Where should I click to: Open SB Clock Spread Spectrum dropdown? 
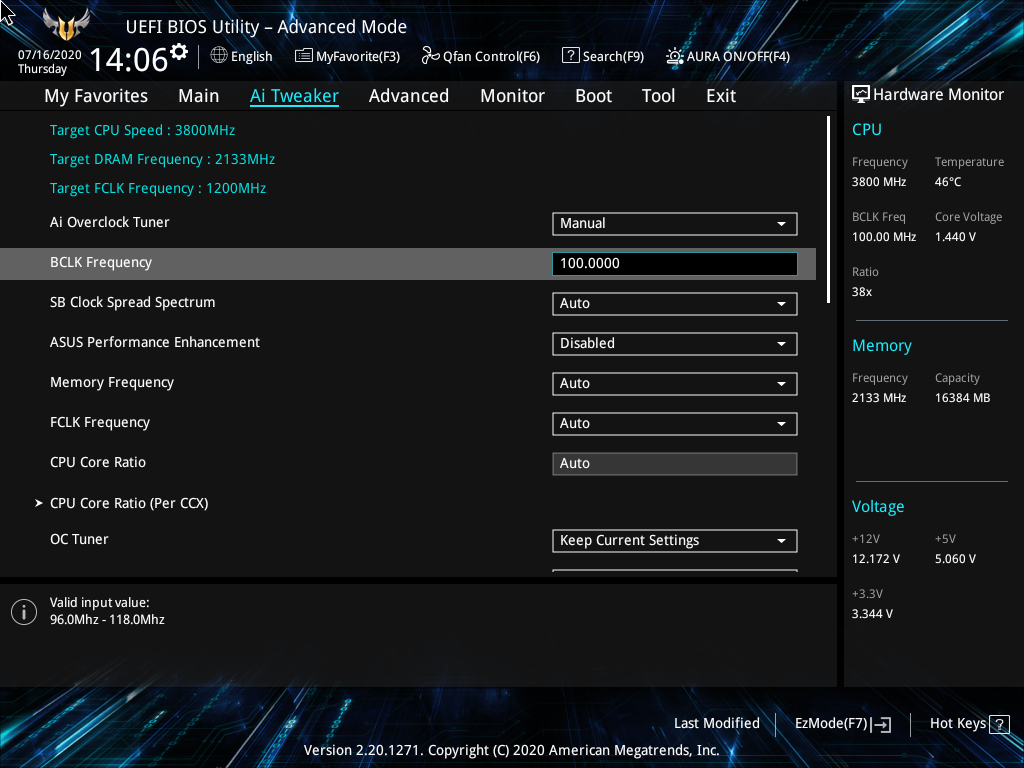click(x=675, y=304)
